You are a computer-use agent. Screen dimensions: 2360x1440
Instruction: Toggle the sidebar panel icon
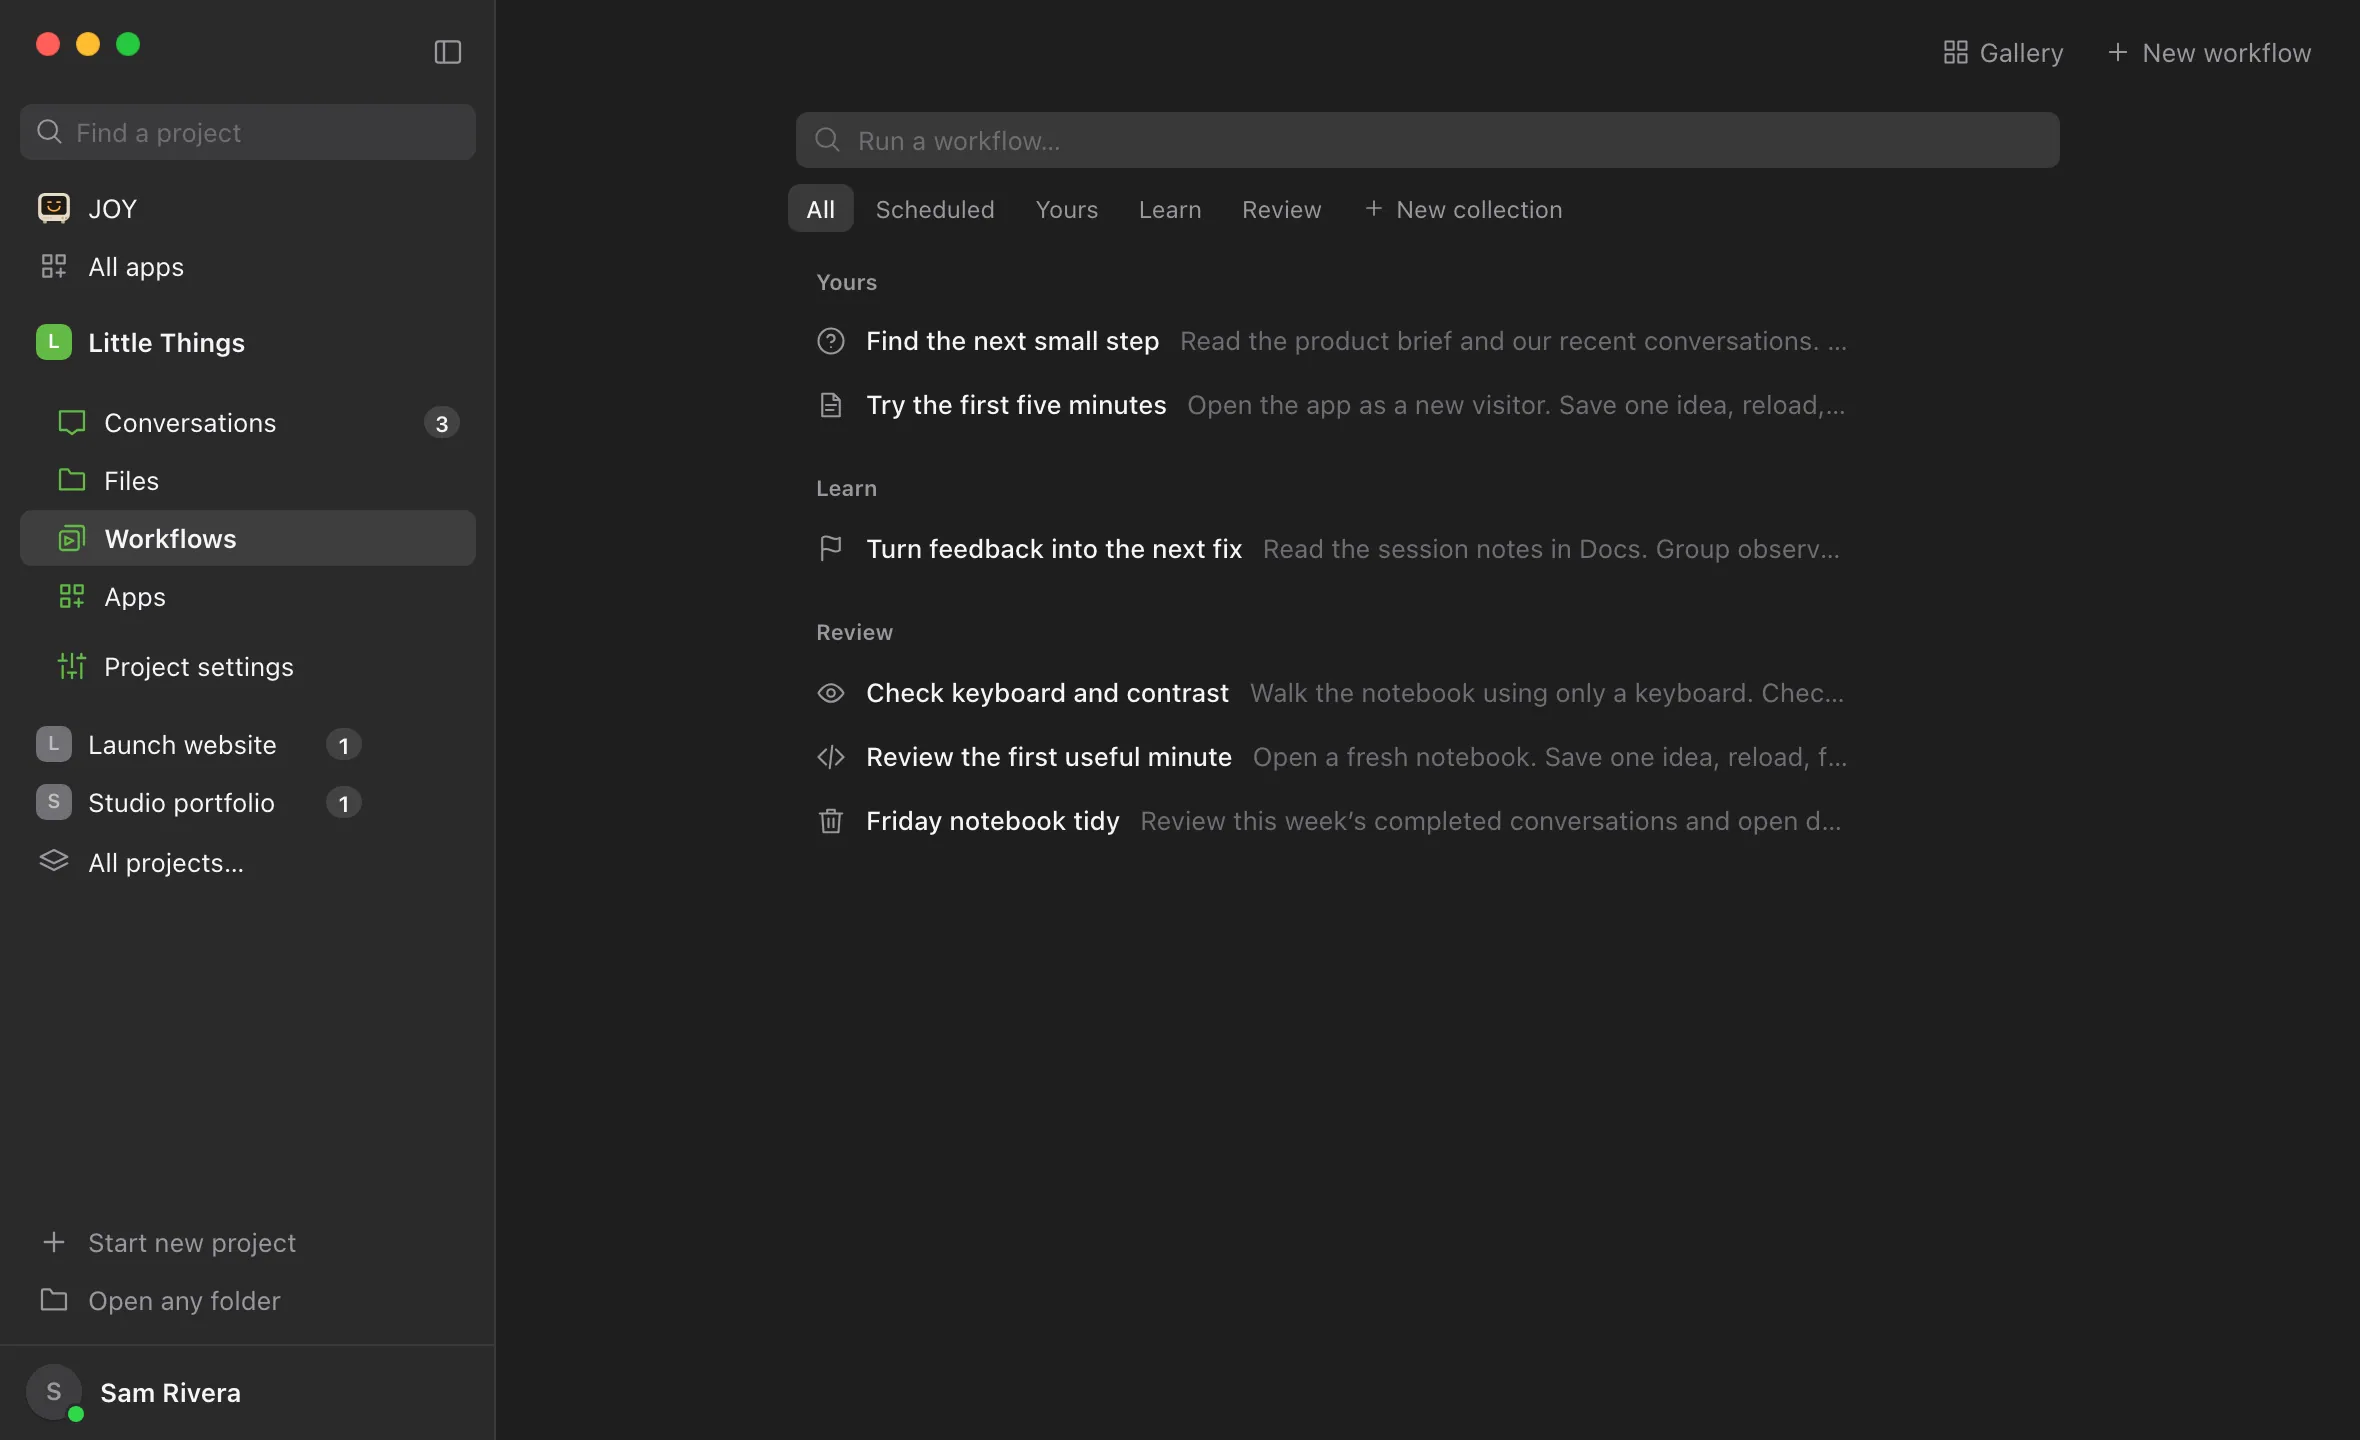[x=447, y=52]
